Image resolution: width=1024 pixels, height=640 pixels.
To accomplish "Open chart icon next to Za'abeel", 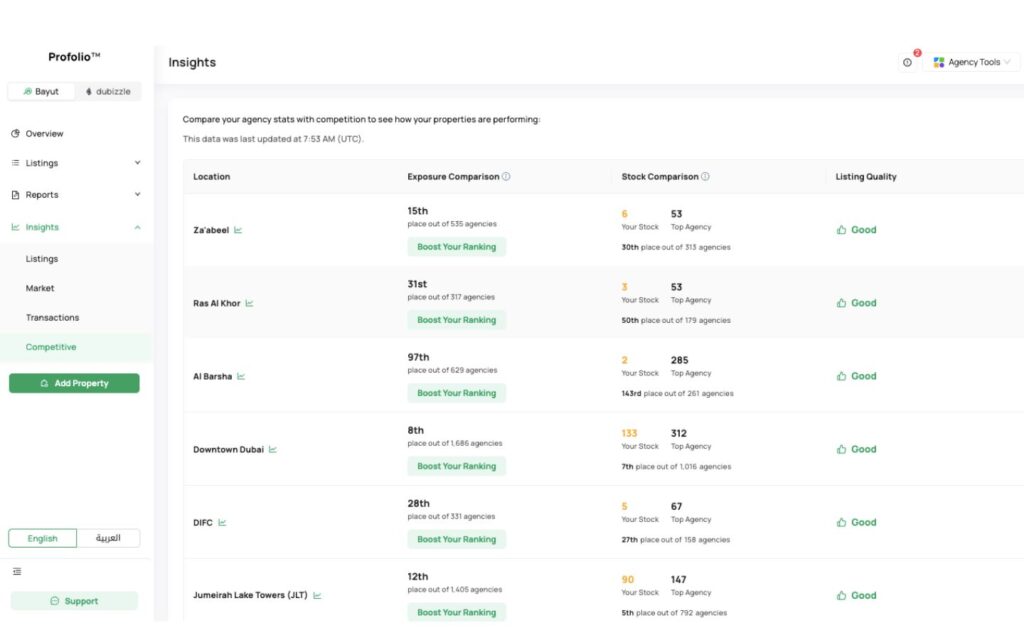I will (238, 230).
